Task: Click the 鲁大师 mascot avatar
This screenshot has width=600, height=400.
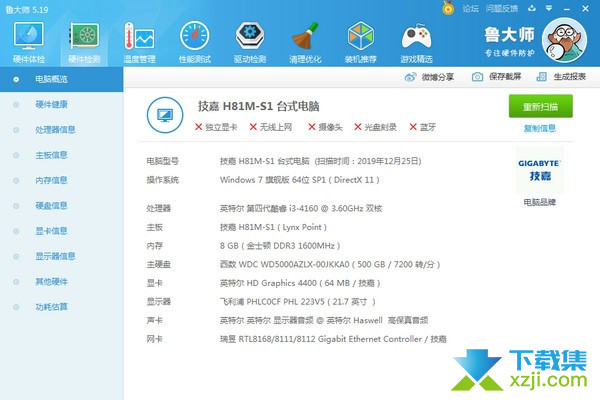Action: tap(564, 40)
